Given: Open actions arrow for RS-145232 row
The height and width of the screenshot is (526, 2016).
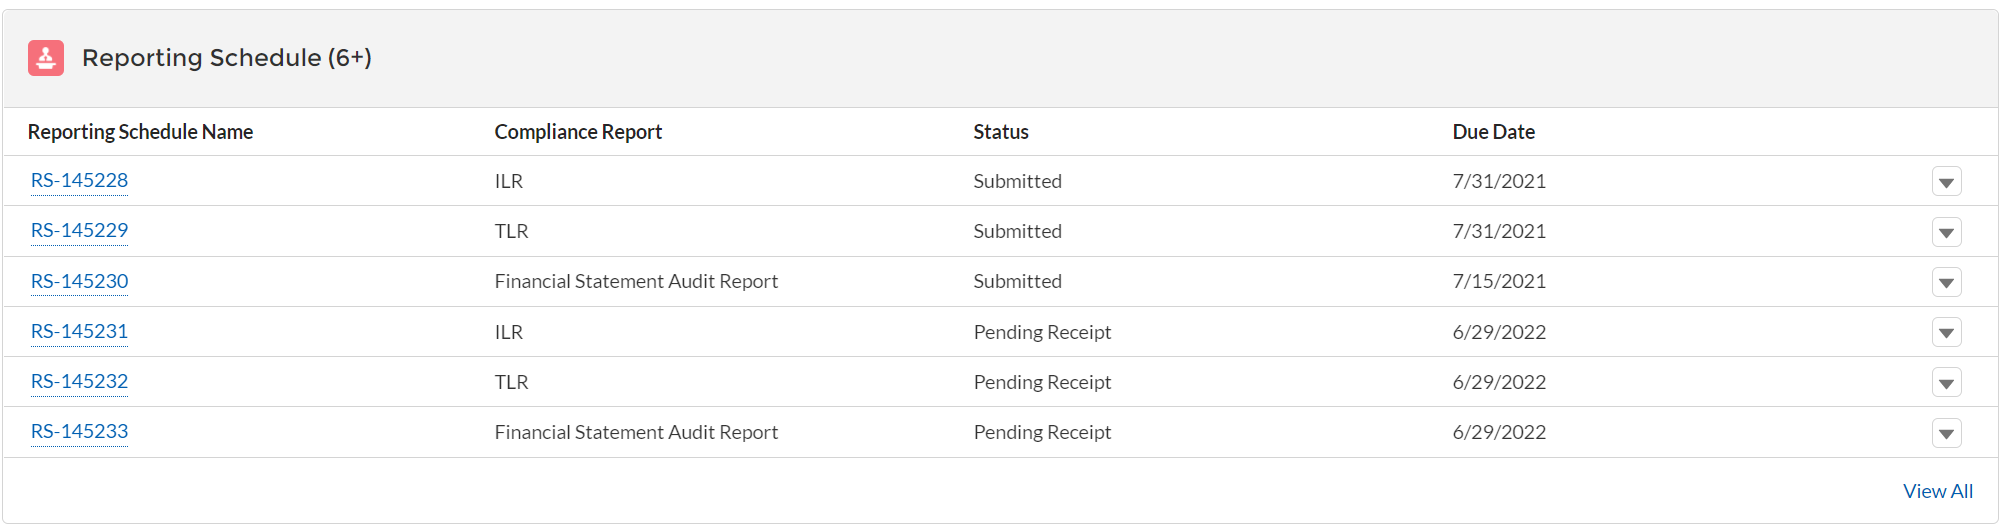Looking at the screenshot, I should [1945, 382].
